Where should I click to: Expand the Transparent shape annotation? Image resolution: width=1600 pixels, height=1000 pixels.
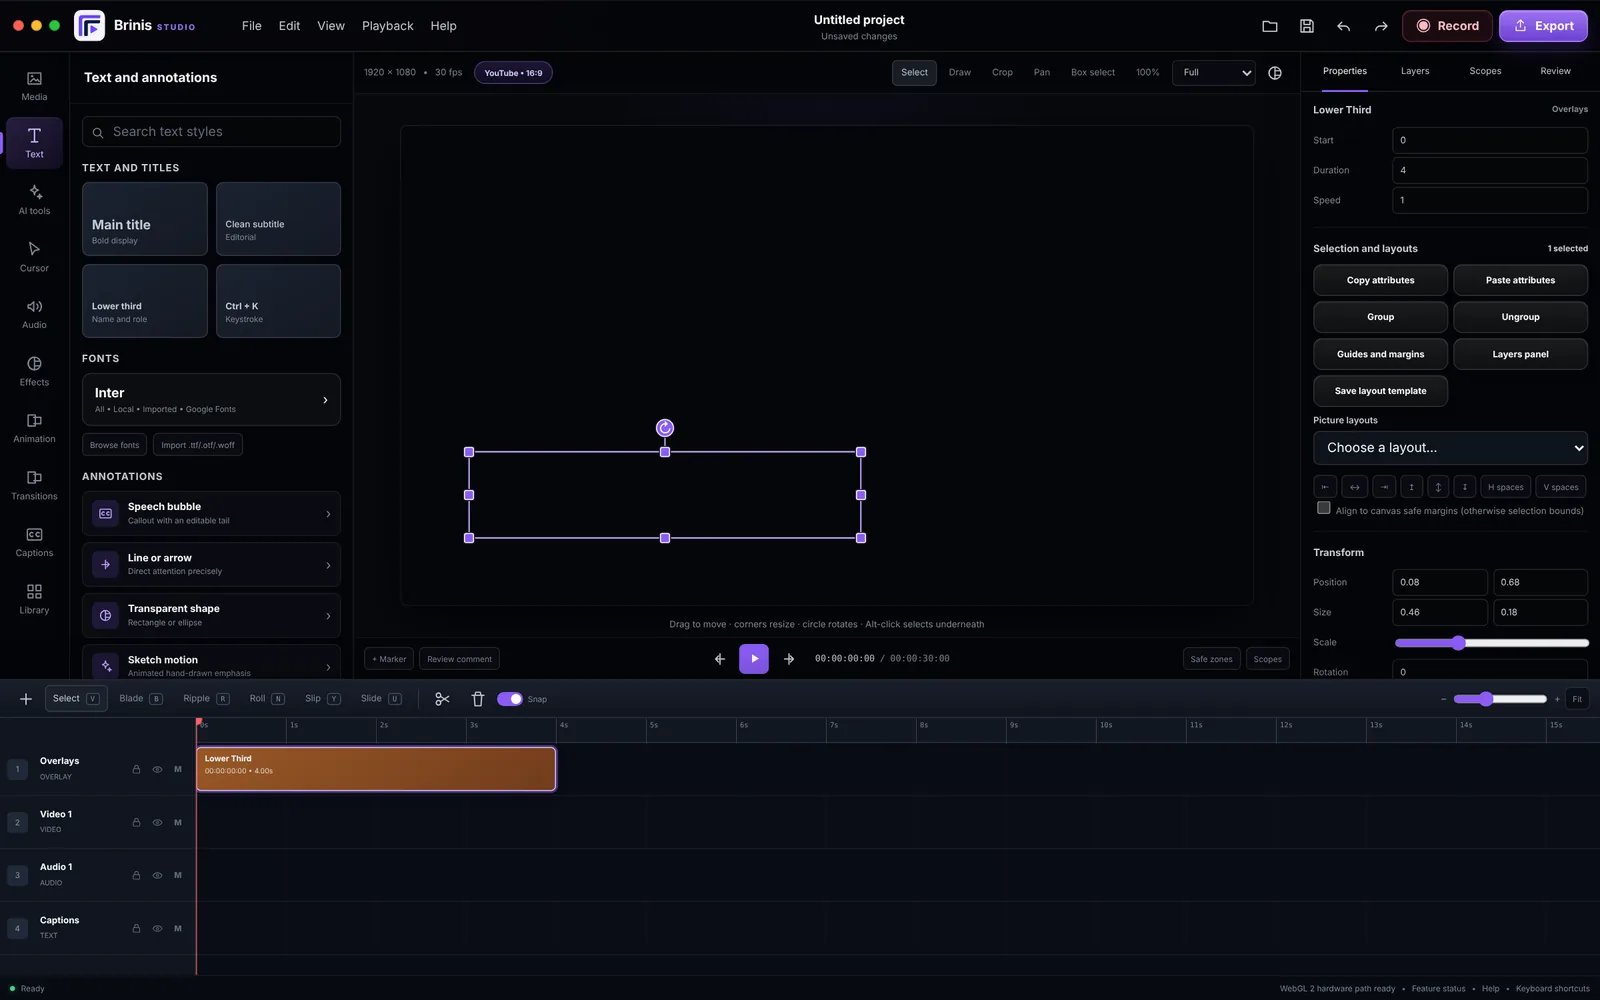tap(211, 616)
